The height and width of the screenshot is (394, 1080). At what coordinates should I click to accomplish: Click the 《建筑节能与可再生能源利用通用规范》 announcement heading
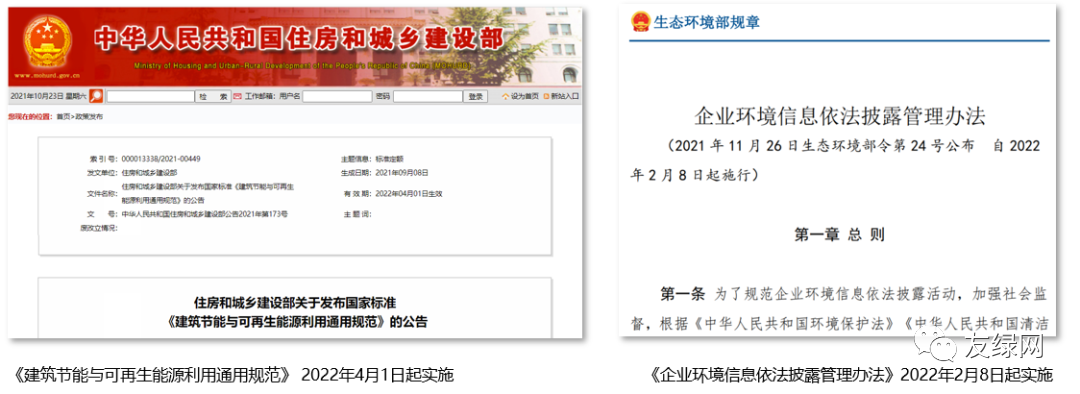click(x=295, y=321)
